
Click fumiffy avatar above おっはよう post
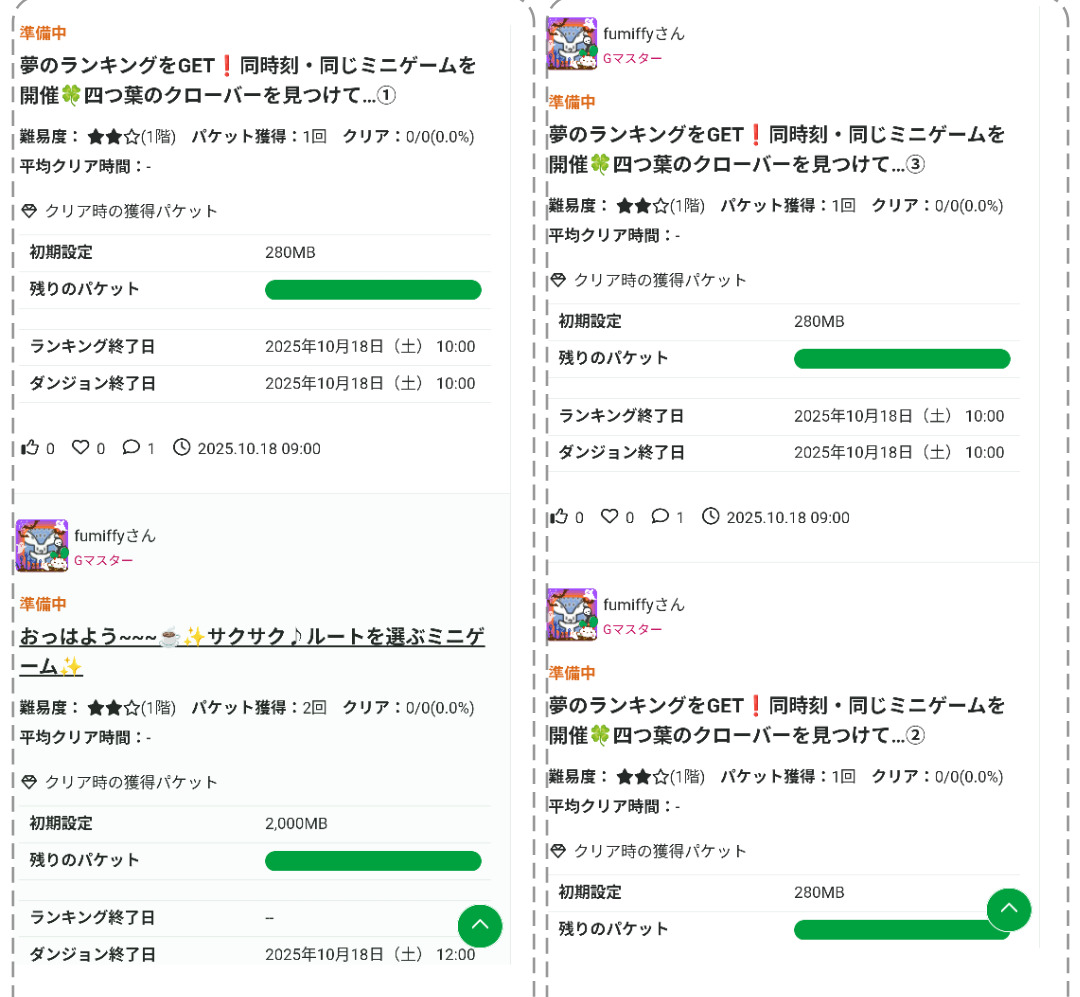click(42, 546)
